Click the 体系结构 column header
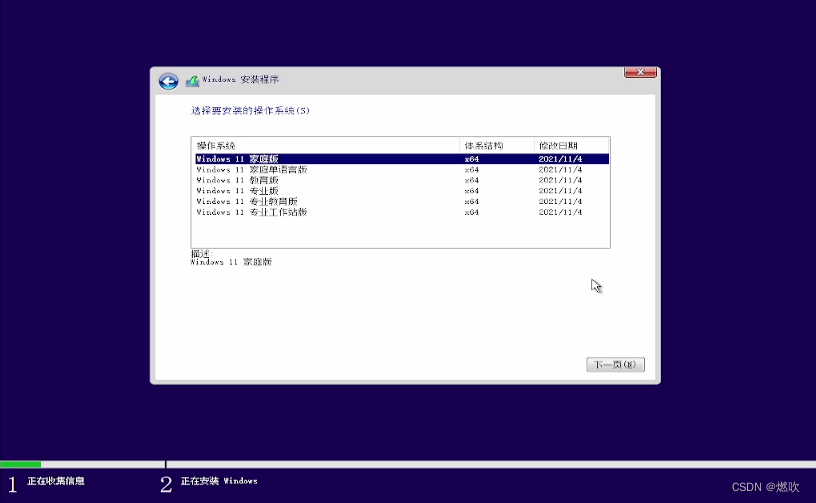Screen dimensions: 816x503 tap(497, 146)
